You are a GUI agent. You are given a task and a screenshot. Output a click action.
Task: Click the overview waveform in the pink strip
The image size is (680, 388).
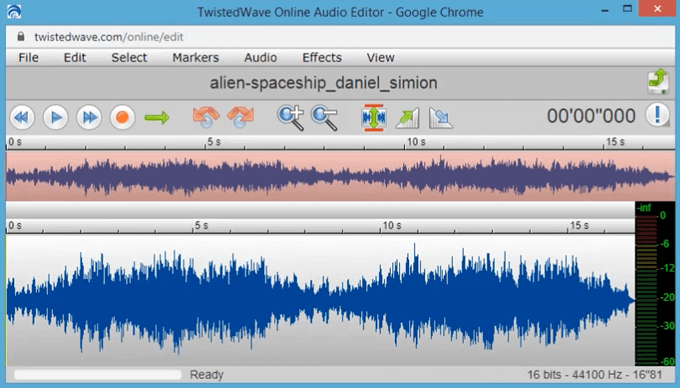click(340, 176)
